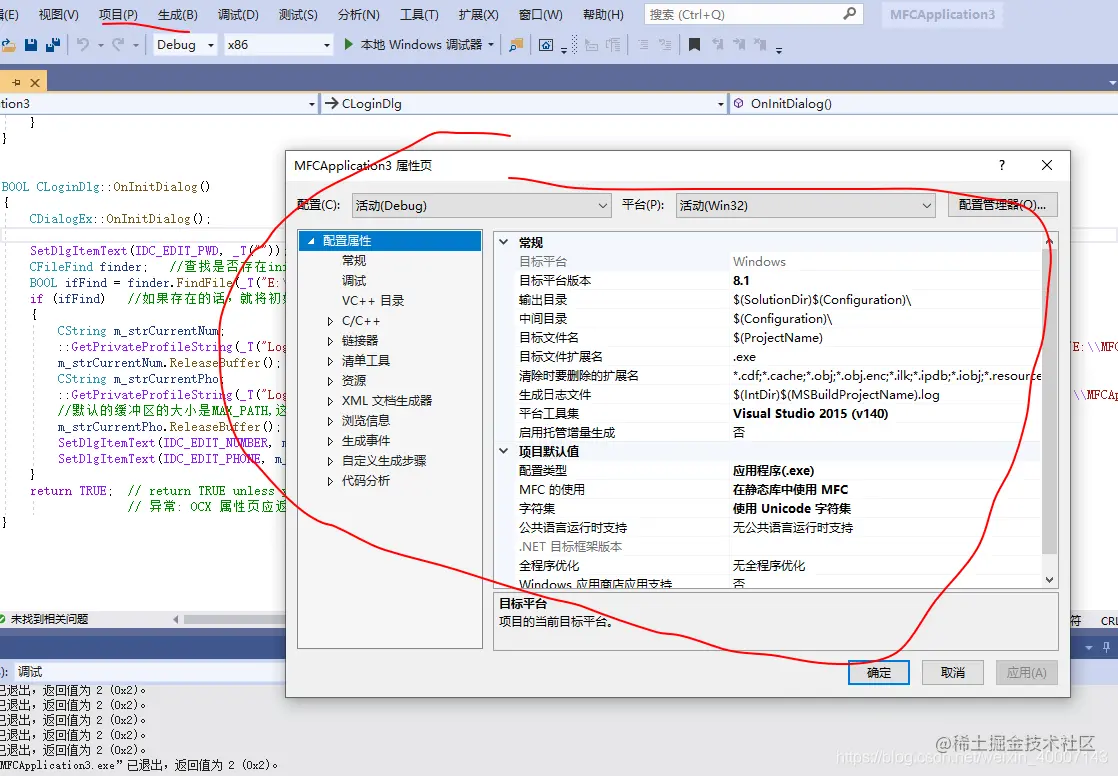Click the previous bookmark icon
The width and height of the screenshot is (1118, 776).
point(717,44)
